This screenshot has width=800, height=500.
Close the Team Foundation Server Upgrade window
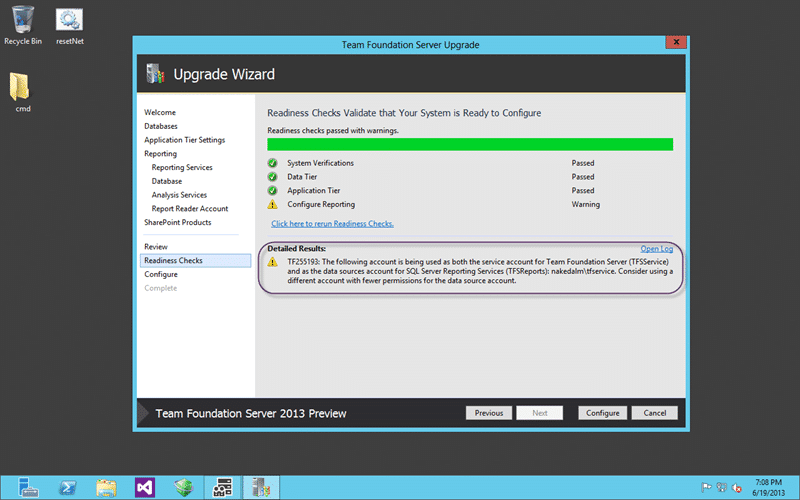[676, 42]
